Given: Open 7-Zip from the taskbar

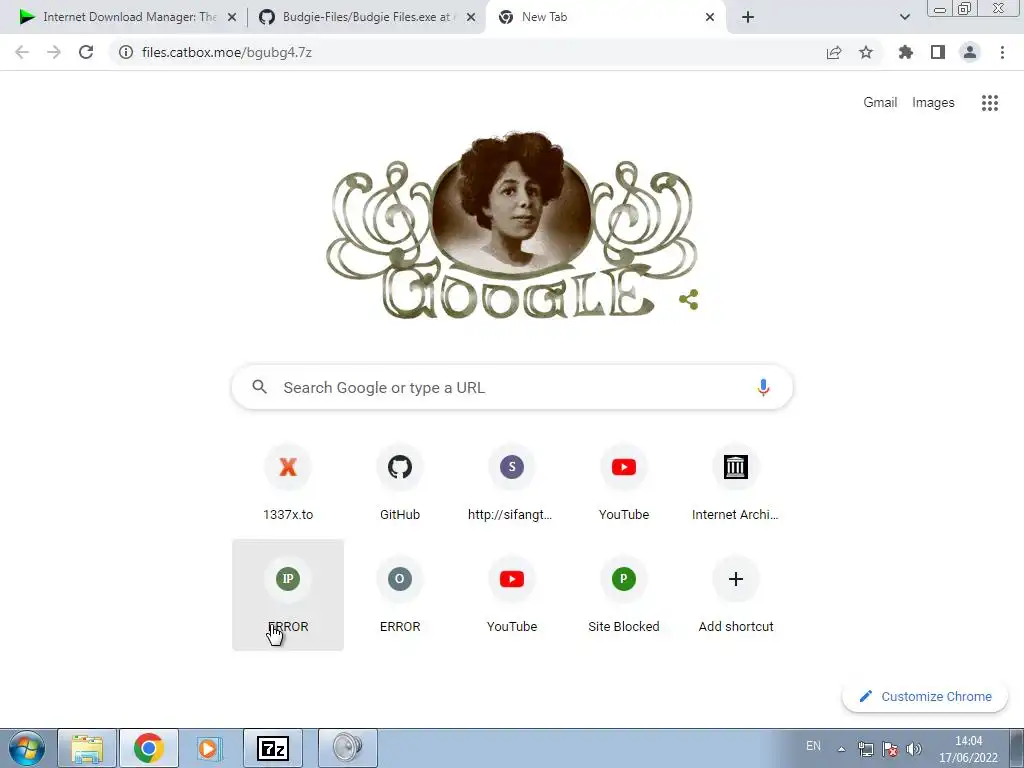Looking at the screenshot, I should click(273, 748).
